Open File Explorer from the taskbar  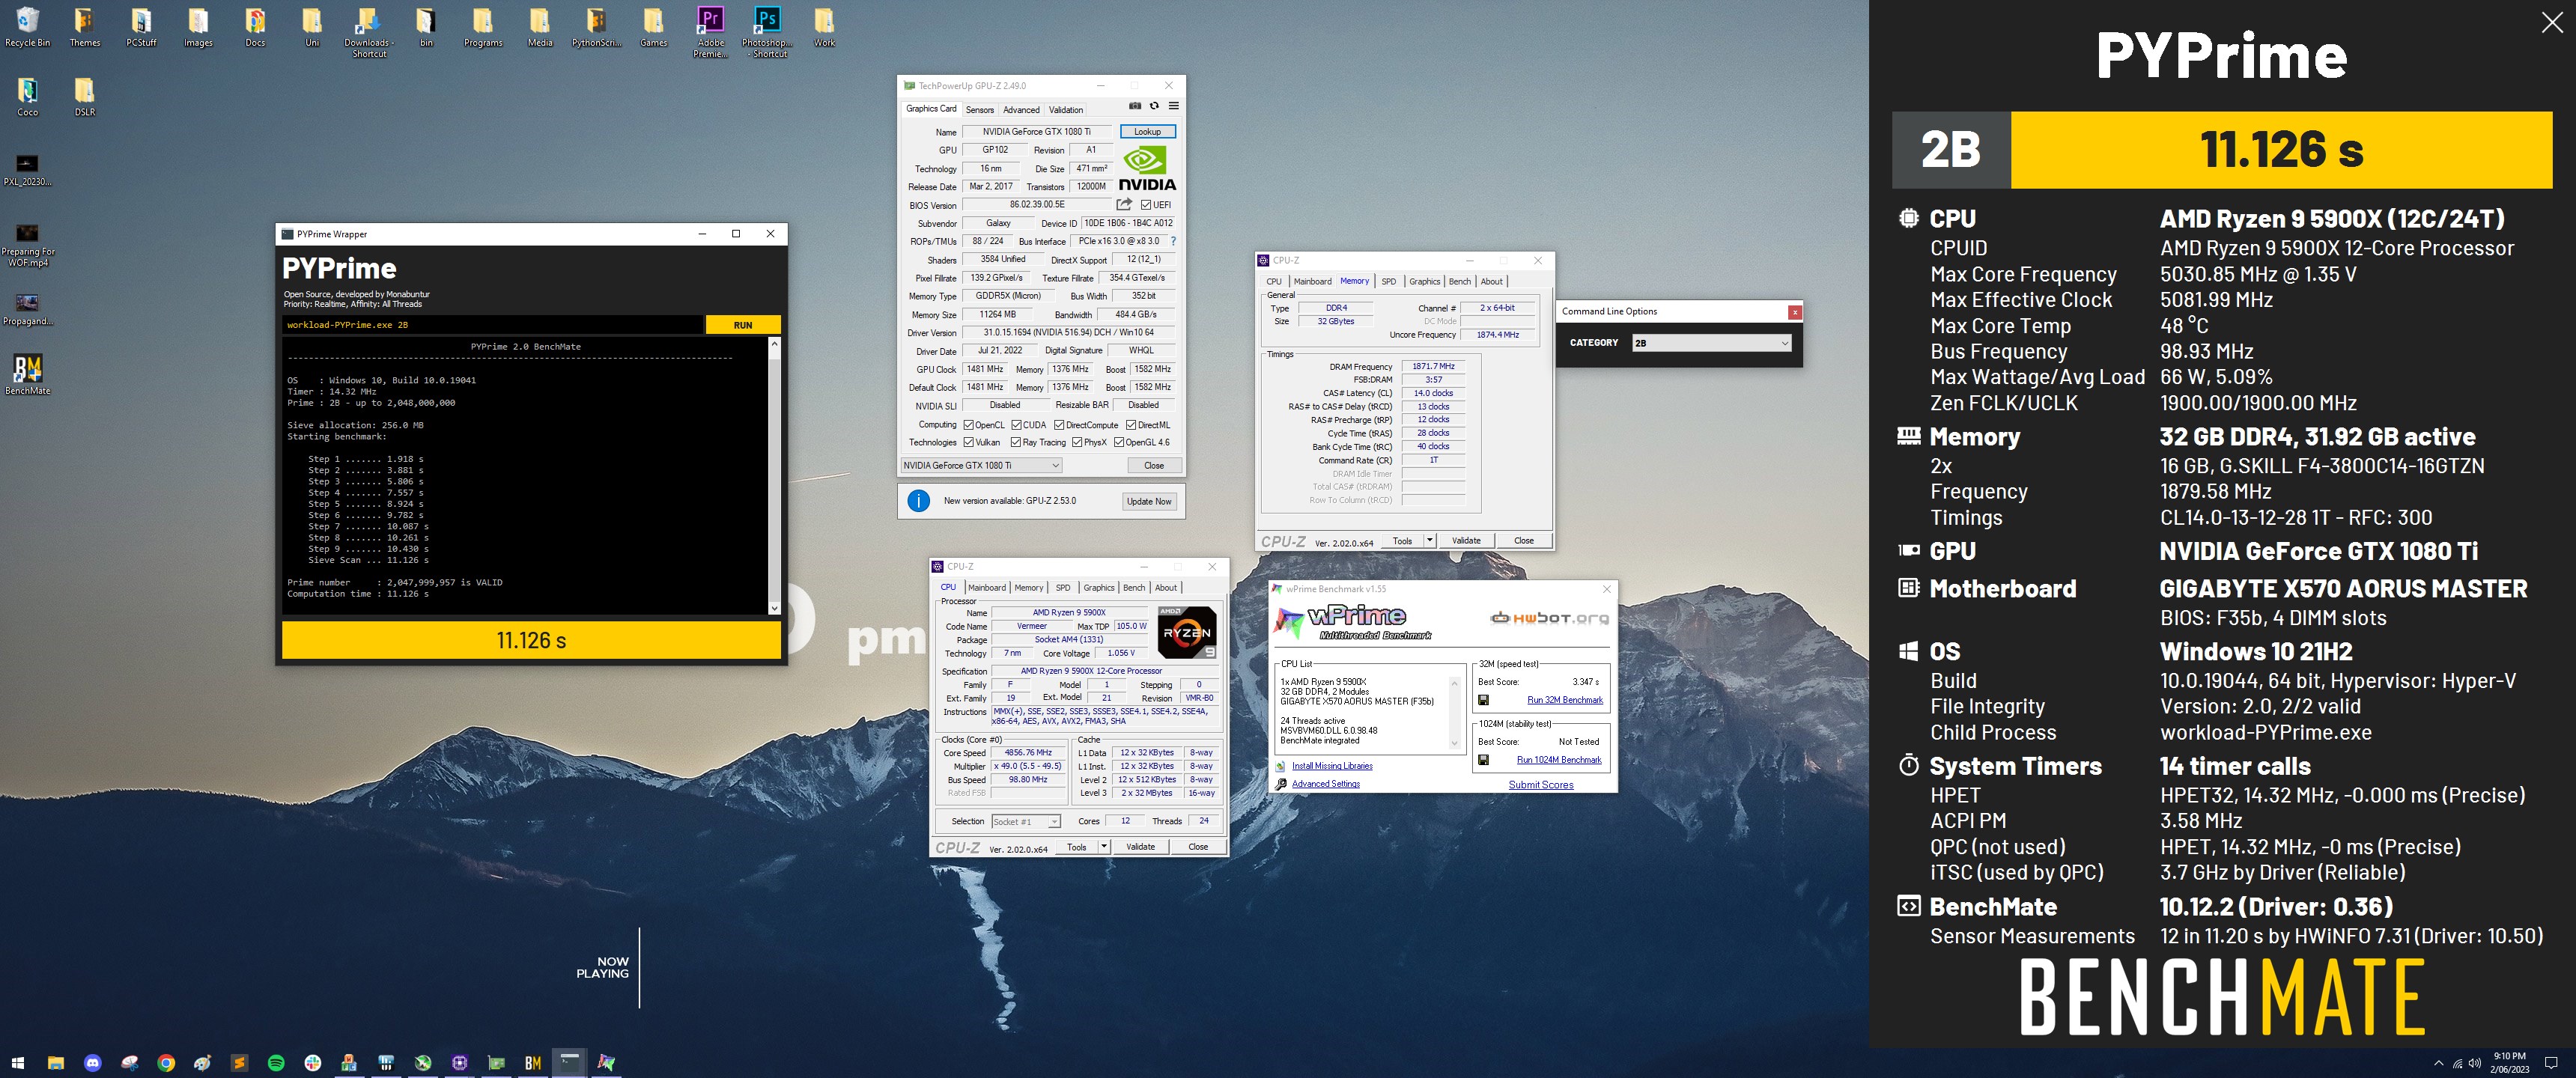[56, 1063]
